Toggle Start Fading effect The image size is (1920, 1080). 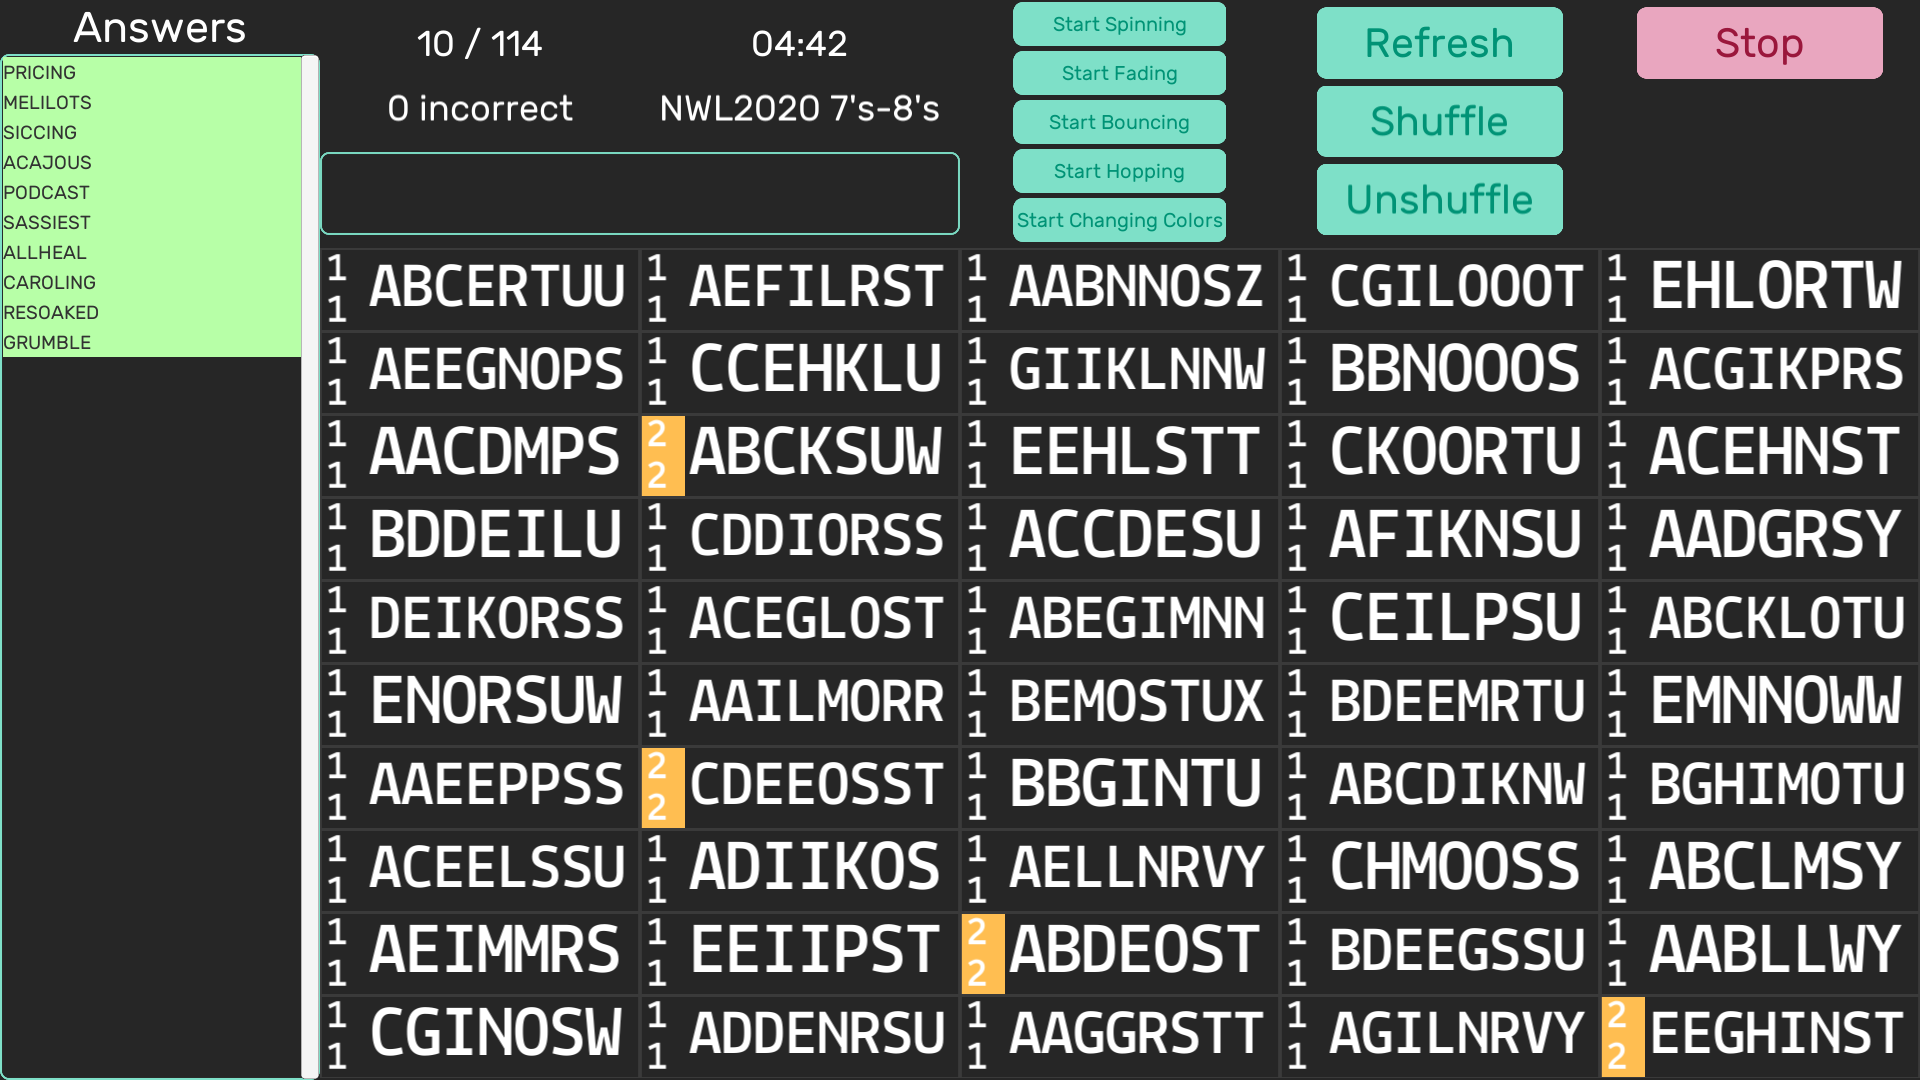[1119, 73]
